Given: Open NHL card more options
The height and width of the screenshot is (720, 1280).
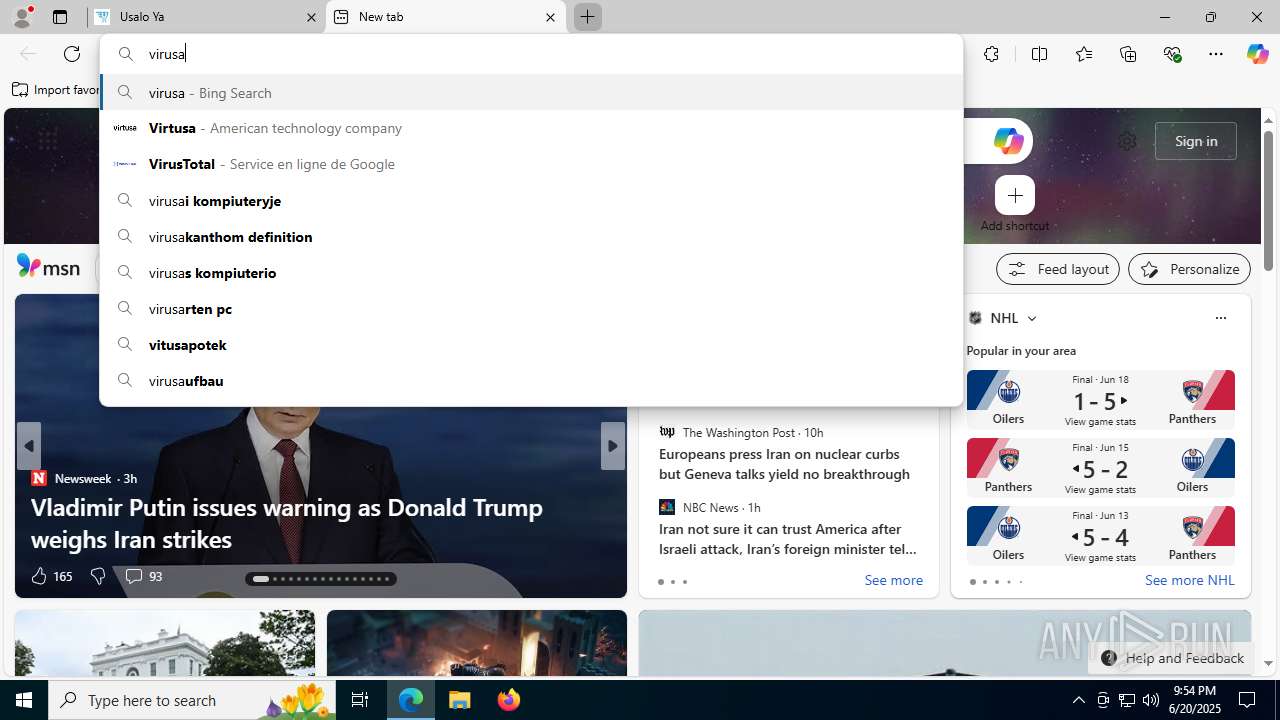Looking at the screenshot, I should (x=1220, y=318).
